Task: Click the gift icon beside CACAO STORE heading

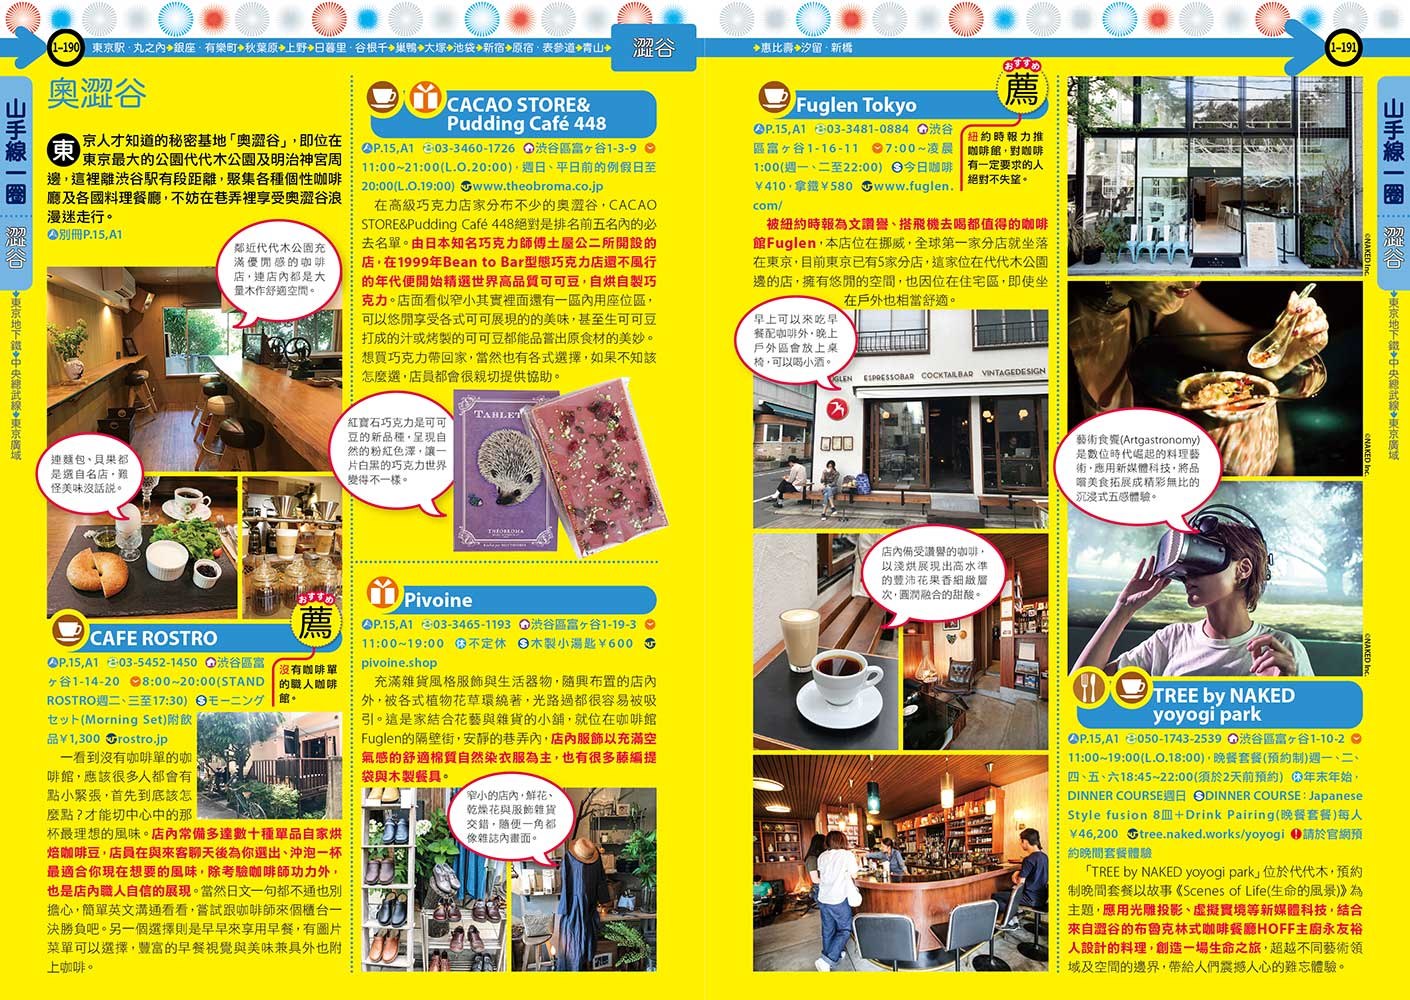Action: pyautogui.click(x=424, y=98)
